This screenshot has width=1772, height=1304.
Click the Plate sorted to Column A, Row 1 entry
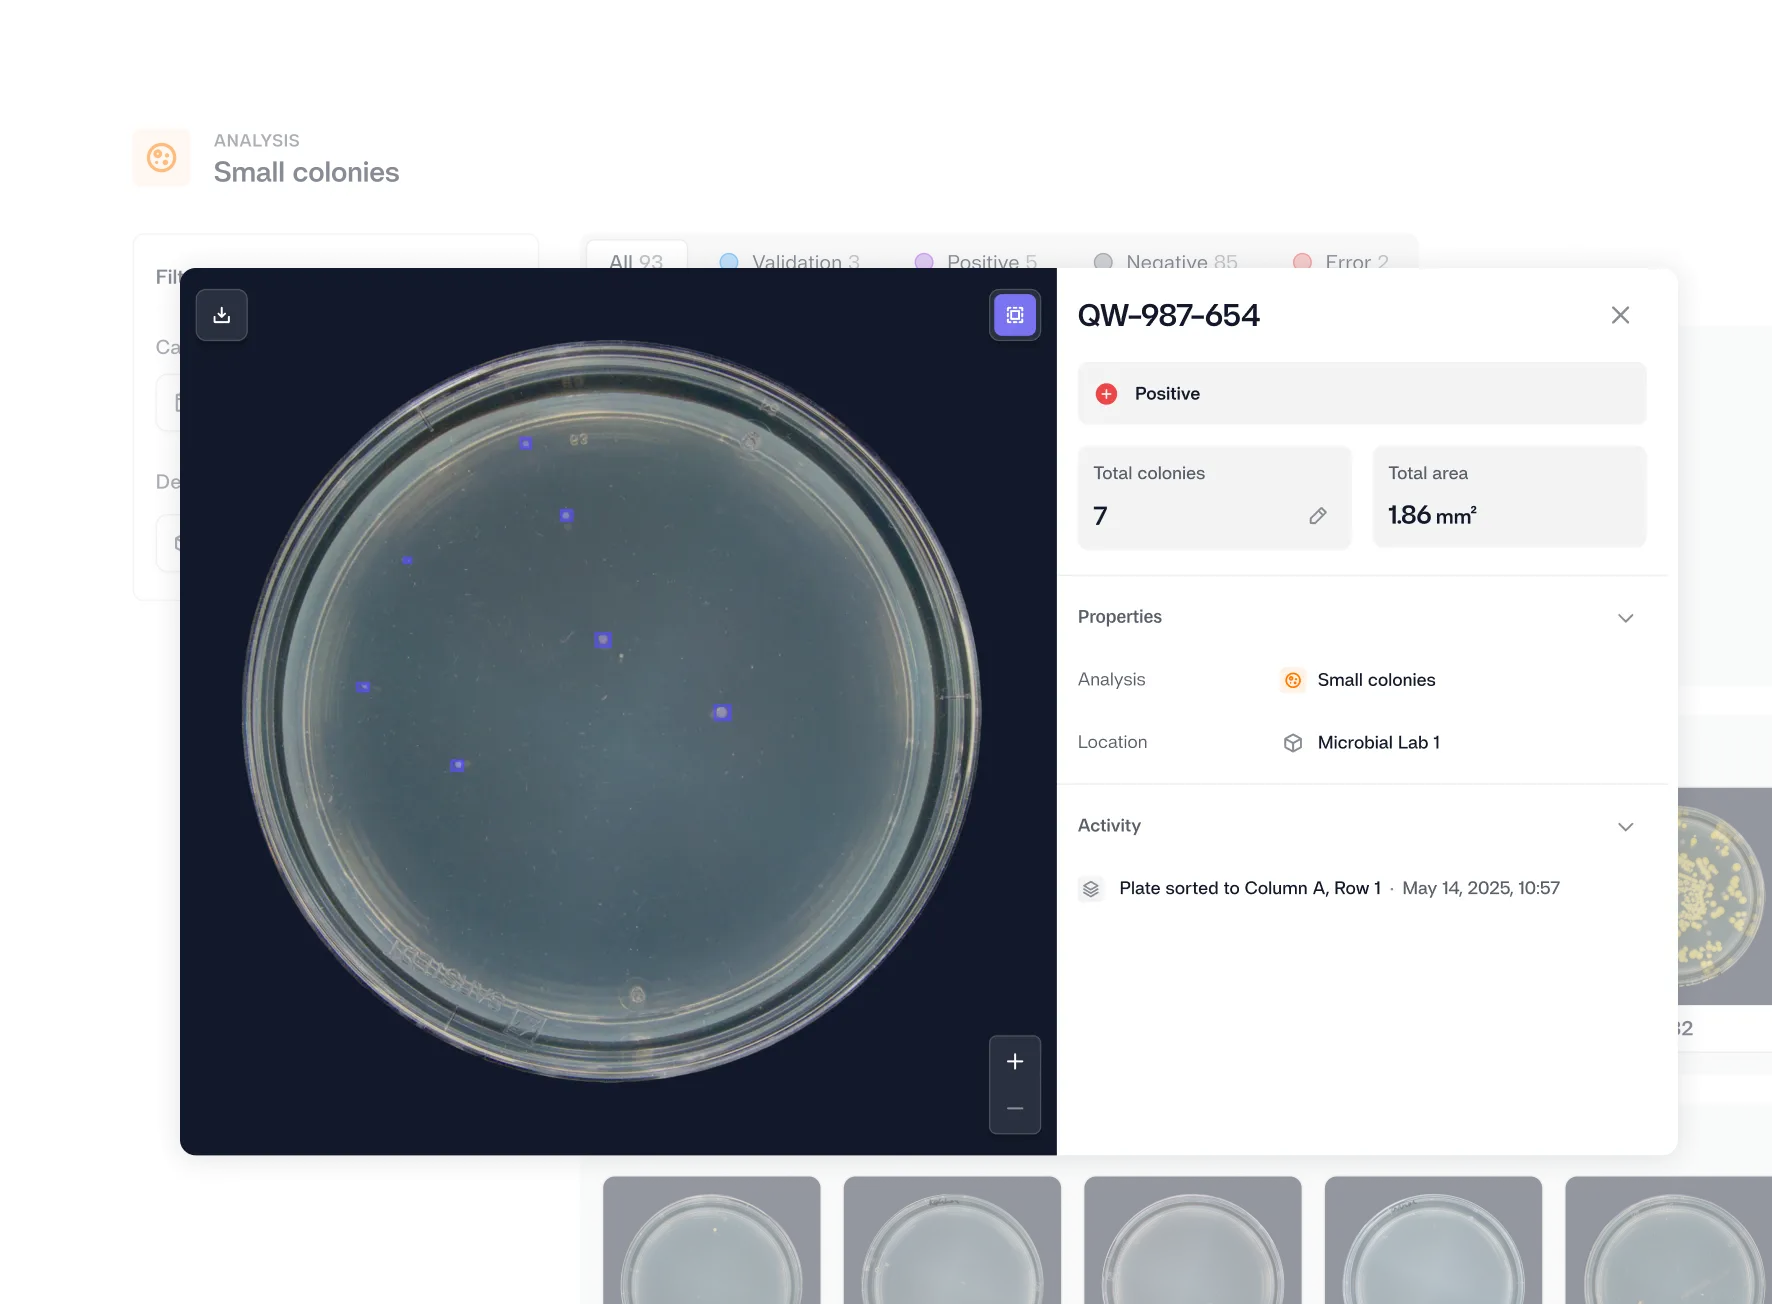(1250, 888)
